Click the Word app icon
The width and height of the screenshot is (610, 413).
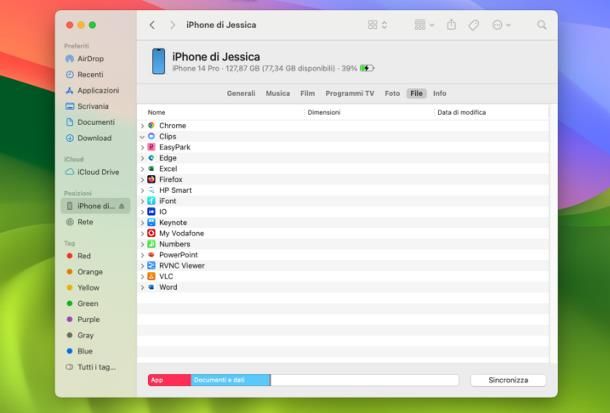coord(151,287)
